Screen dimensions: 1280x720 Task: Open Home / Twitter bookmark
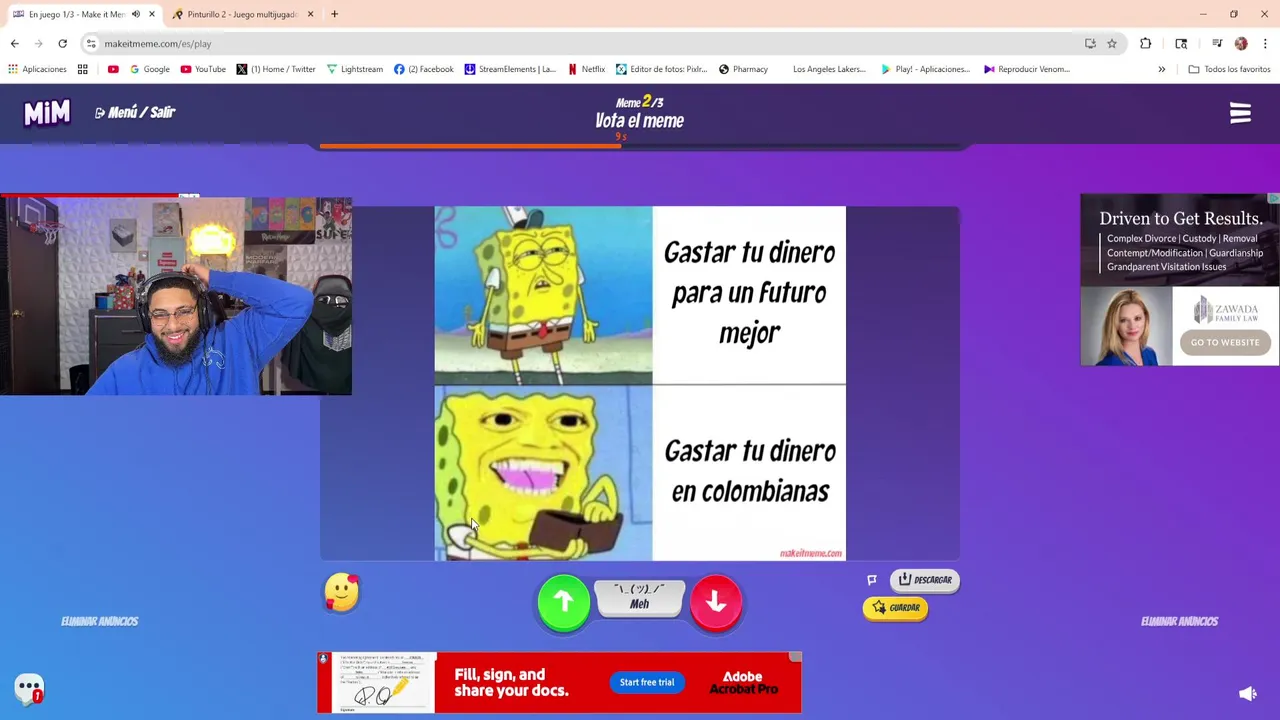pos(276,69)
